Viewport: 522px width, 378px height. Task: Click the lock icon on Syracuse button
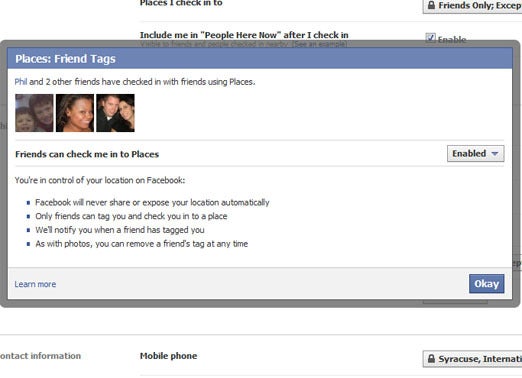[431, 359]
